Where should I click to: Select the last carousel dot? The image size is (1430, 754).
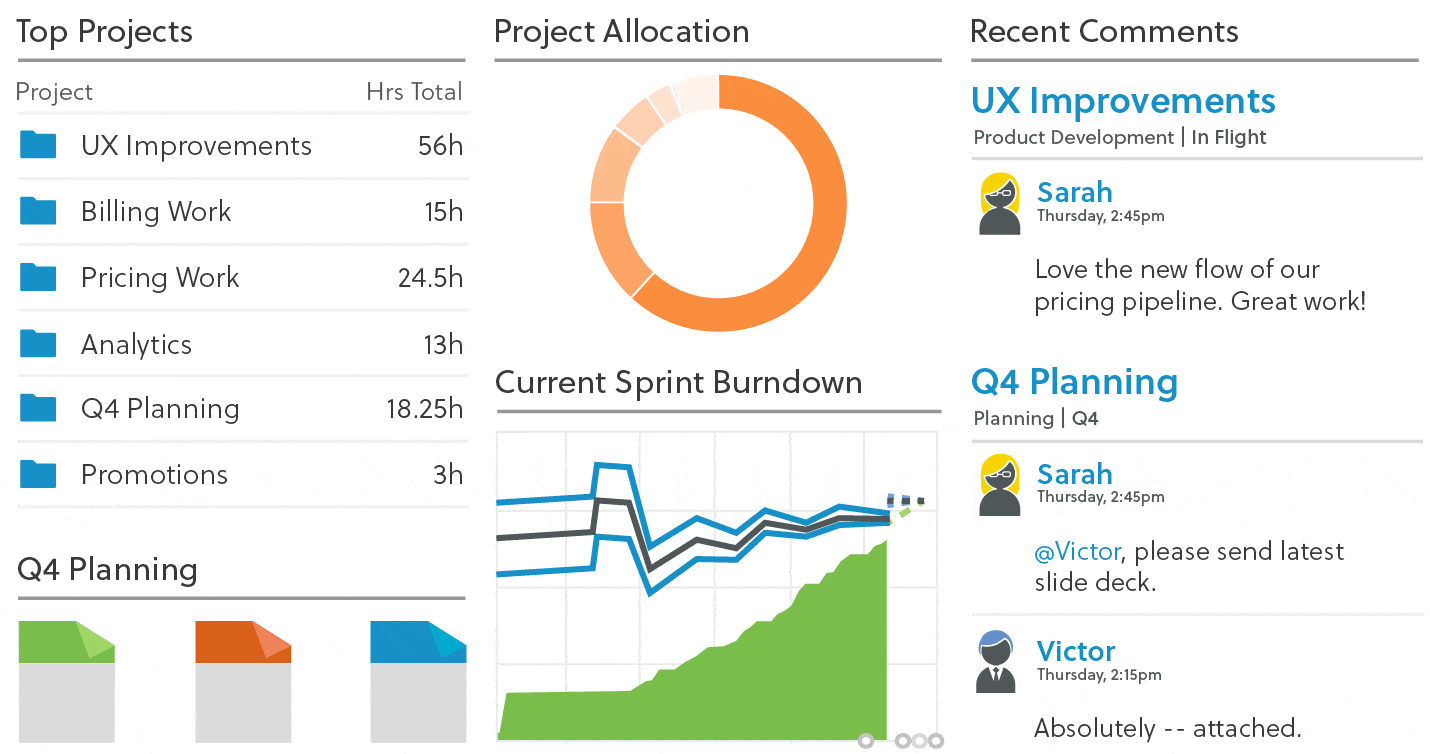click(937, 740)
